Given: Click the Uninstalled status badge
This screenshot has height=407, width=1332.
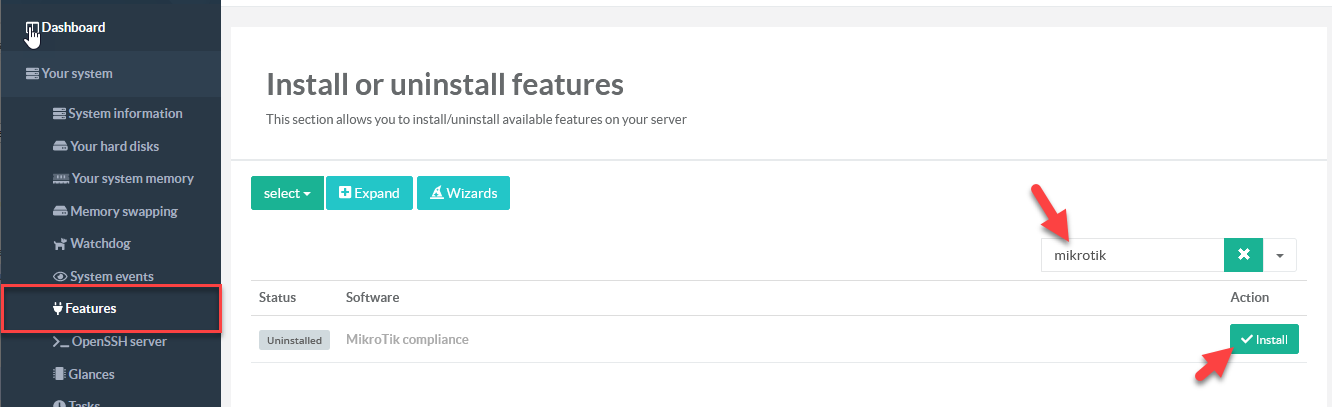Looking at the screenshot, I should pos(294,340).
